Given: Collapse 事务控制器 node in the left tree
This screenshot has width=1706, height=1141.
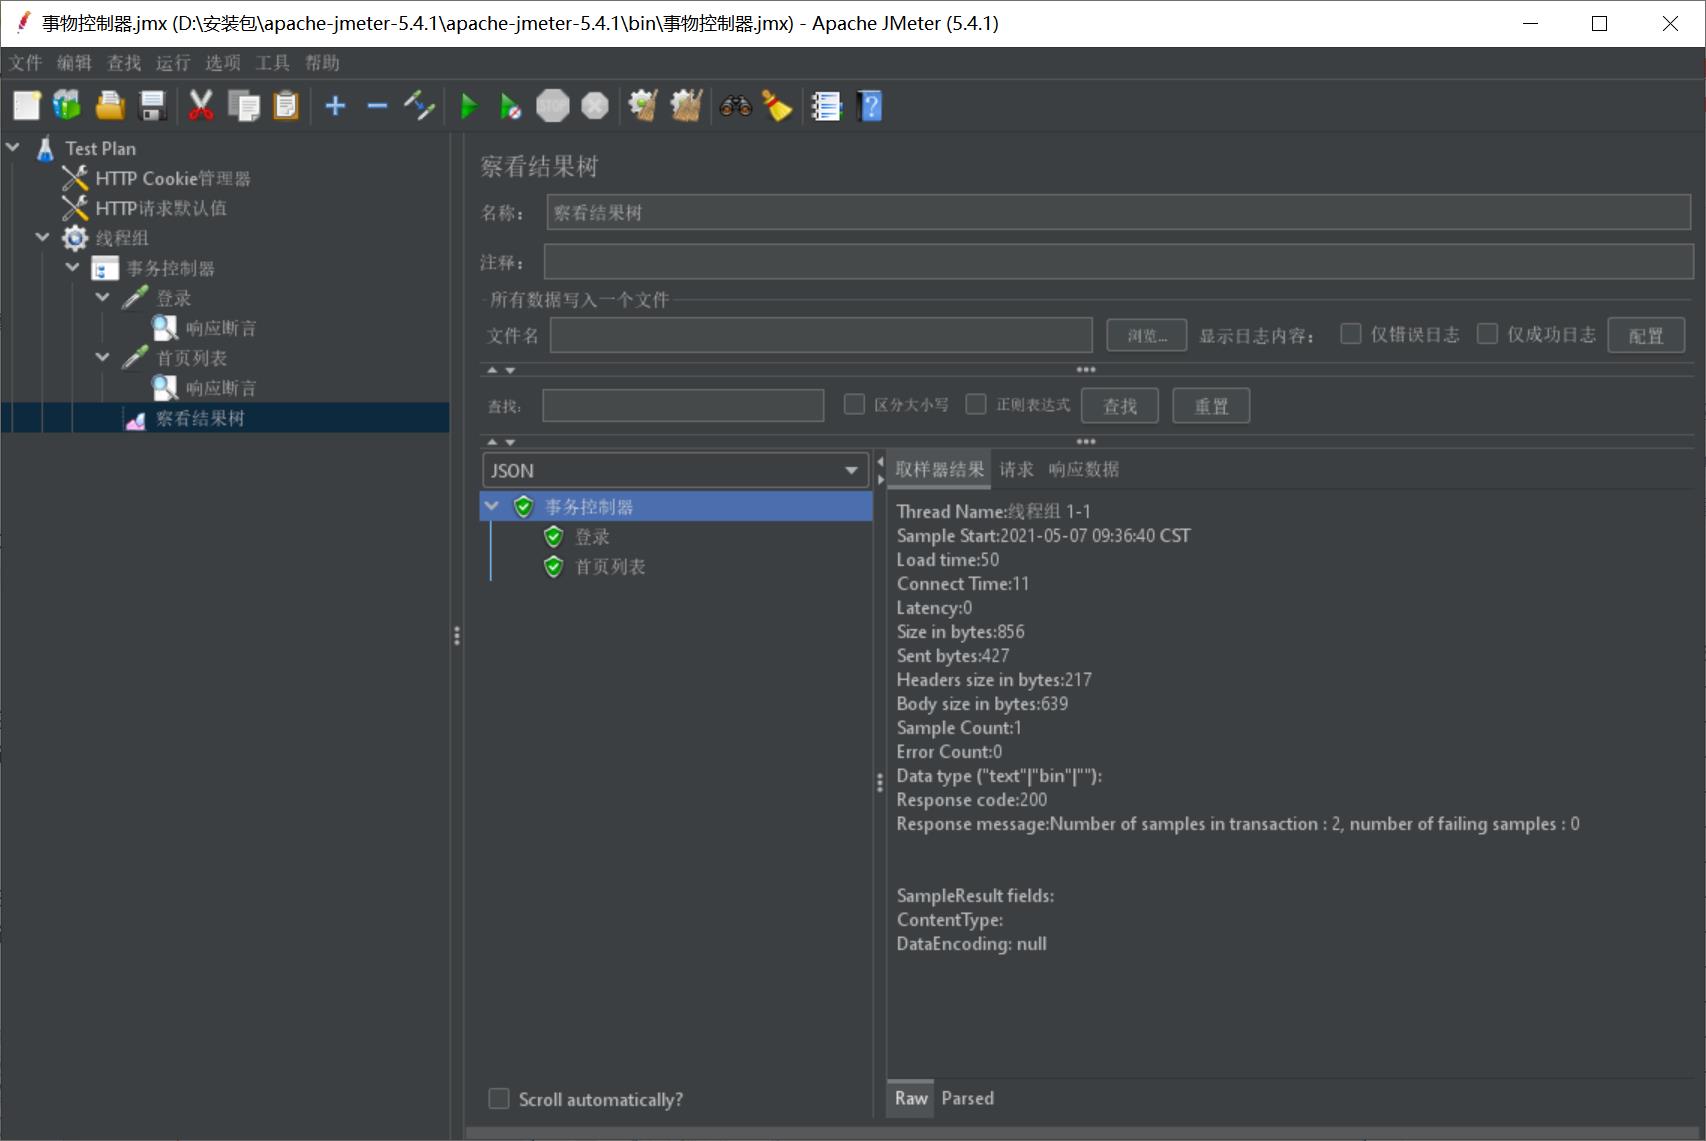Looking at the screenshot, I should click(72, 267).
